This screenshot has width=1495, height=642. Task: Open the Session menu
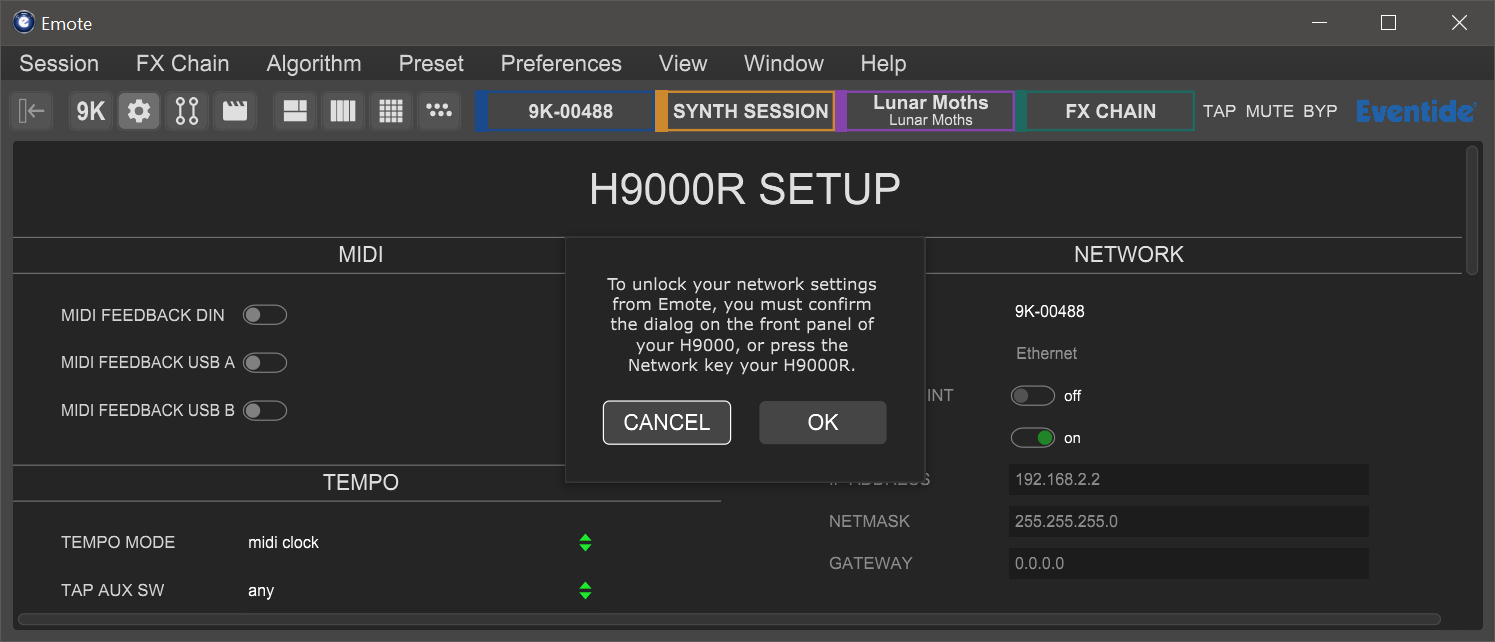point(59,64)
